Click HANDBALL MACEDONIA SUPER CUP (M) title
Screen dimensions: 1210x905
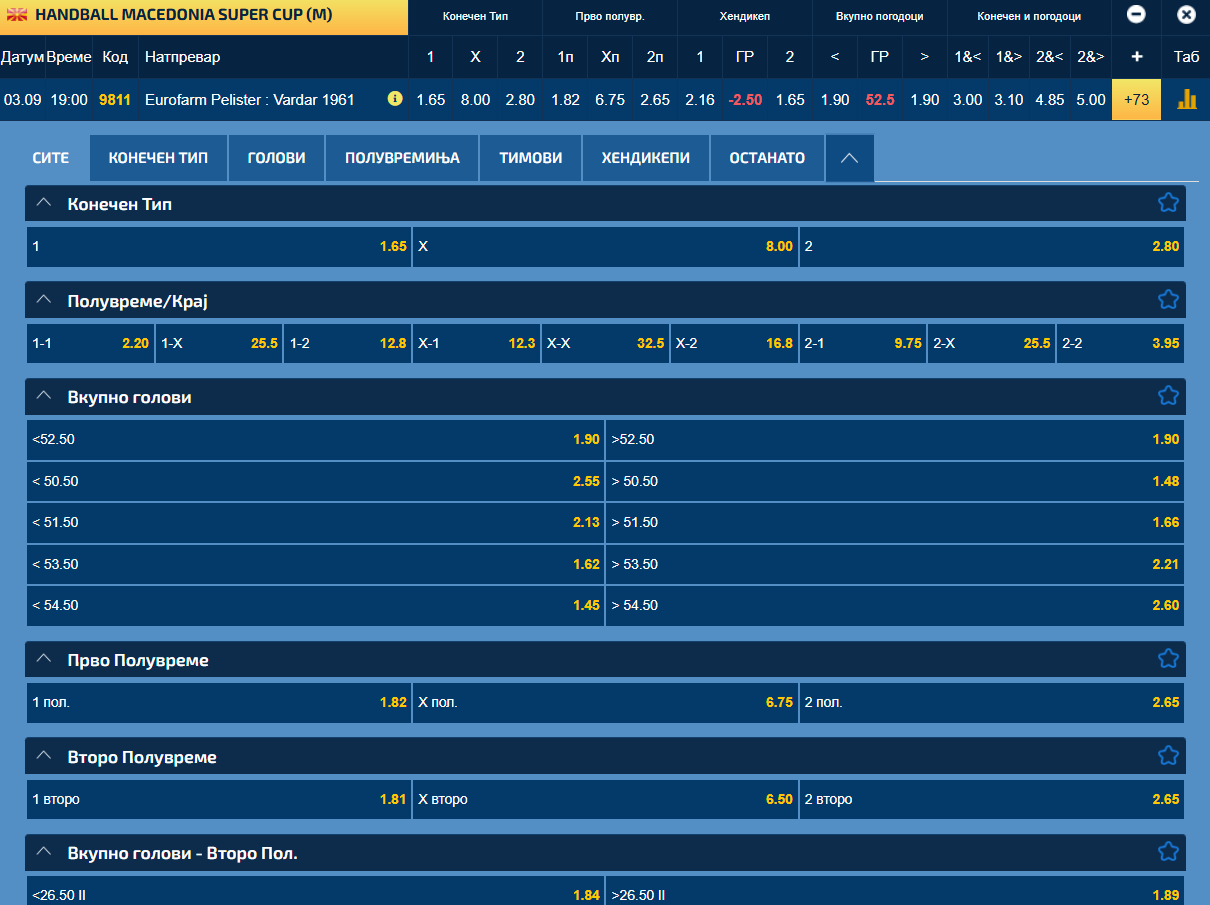(184, 16)
